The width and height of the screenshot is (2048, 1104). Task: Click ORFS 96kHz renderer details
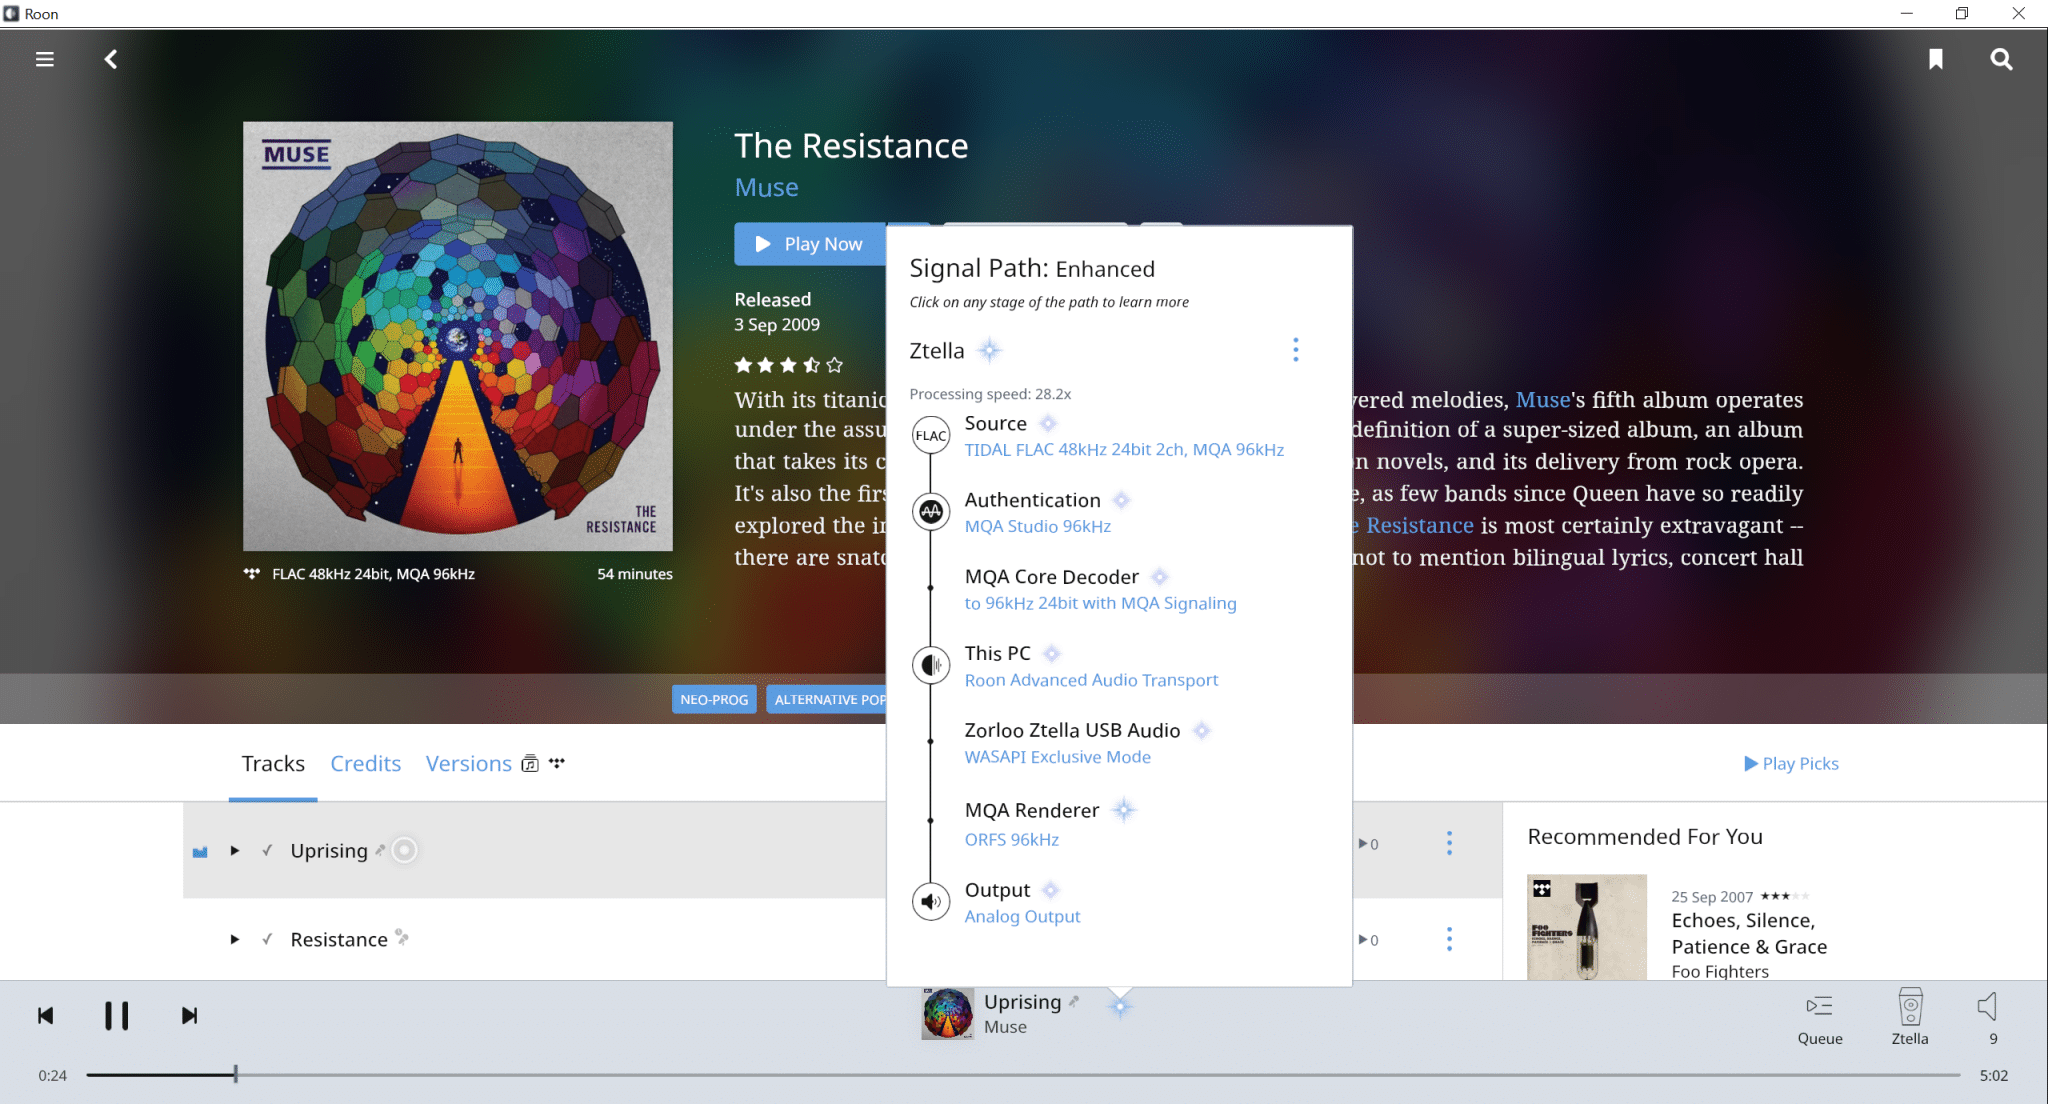[x=1011, y=840]
